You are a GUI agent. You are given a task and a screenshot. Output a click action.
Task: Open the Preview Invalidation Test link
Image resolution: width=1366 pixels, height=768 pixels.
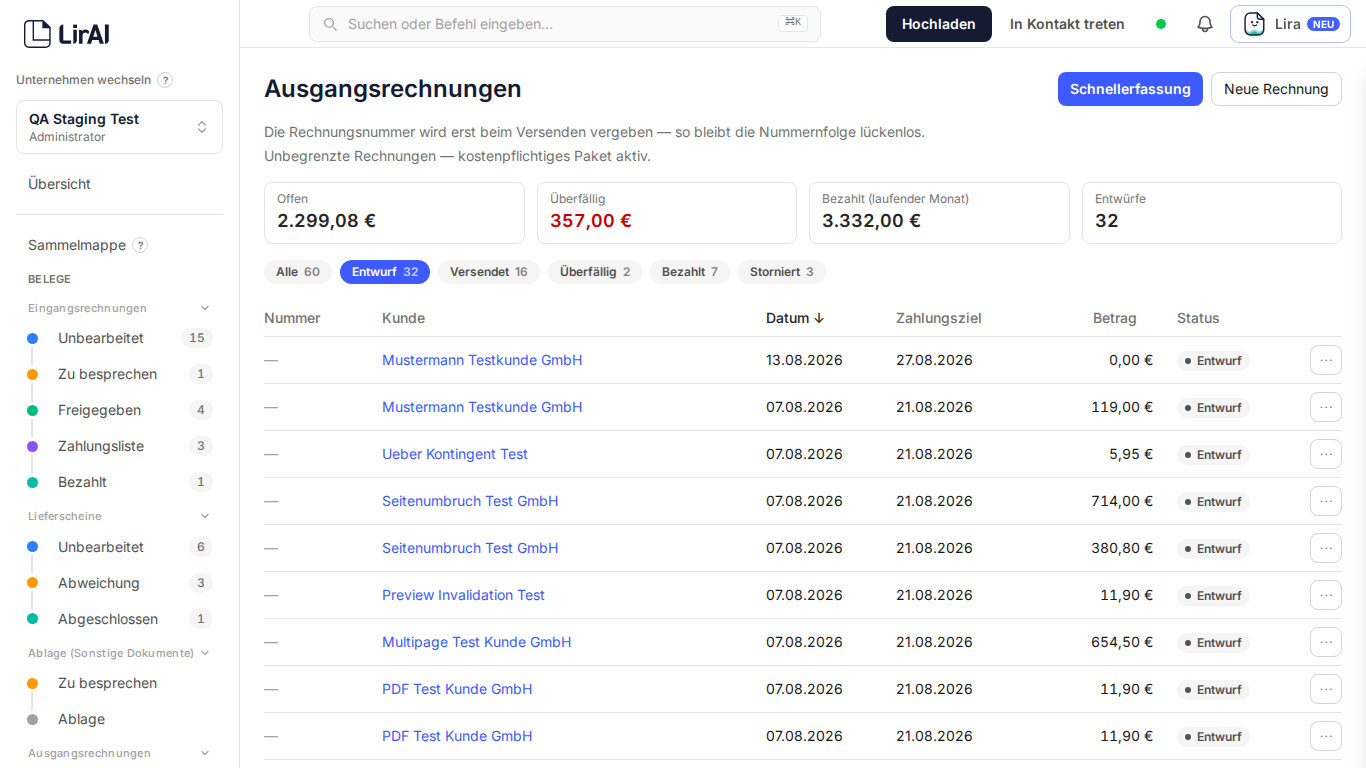click(x=463, y=595)
